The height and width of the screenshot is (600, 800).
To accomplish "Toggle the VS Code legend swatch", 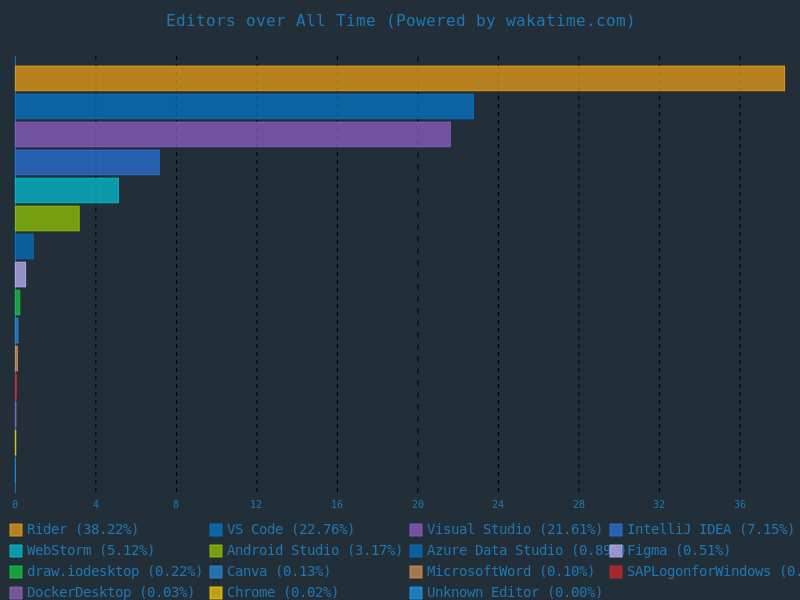I will point(216,530).
